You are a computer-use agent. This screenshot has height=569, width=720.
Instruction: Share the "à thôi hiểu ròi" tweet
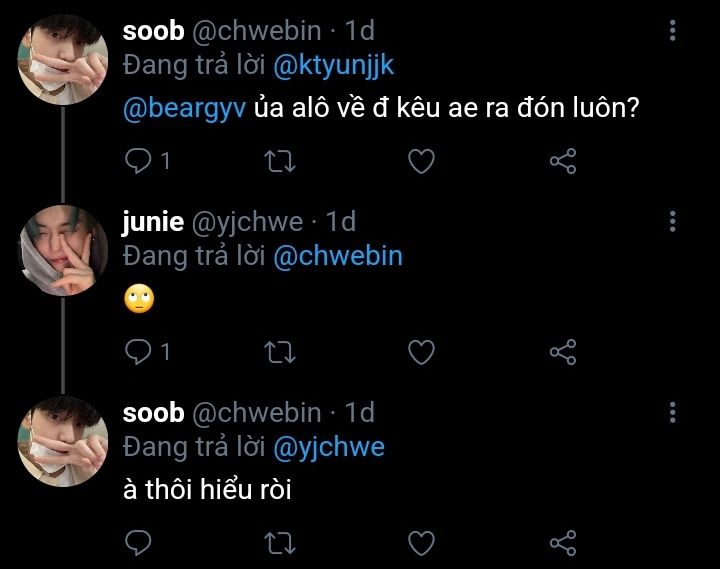564,543
